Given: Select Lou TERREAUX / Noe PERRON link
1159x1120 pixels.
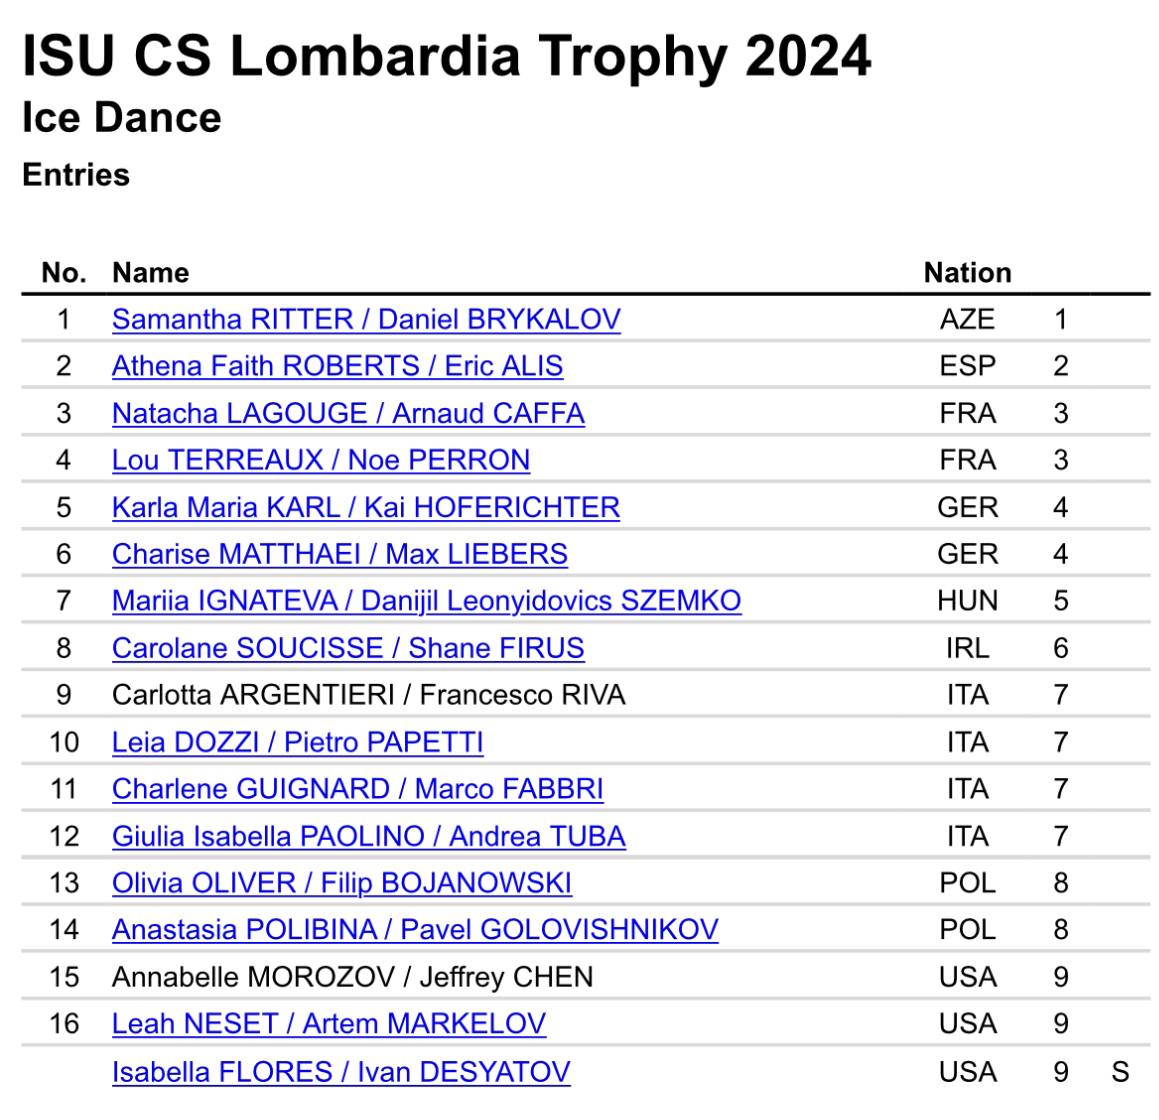Looking at the screenshot, I should 321,460.
